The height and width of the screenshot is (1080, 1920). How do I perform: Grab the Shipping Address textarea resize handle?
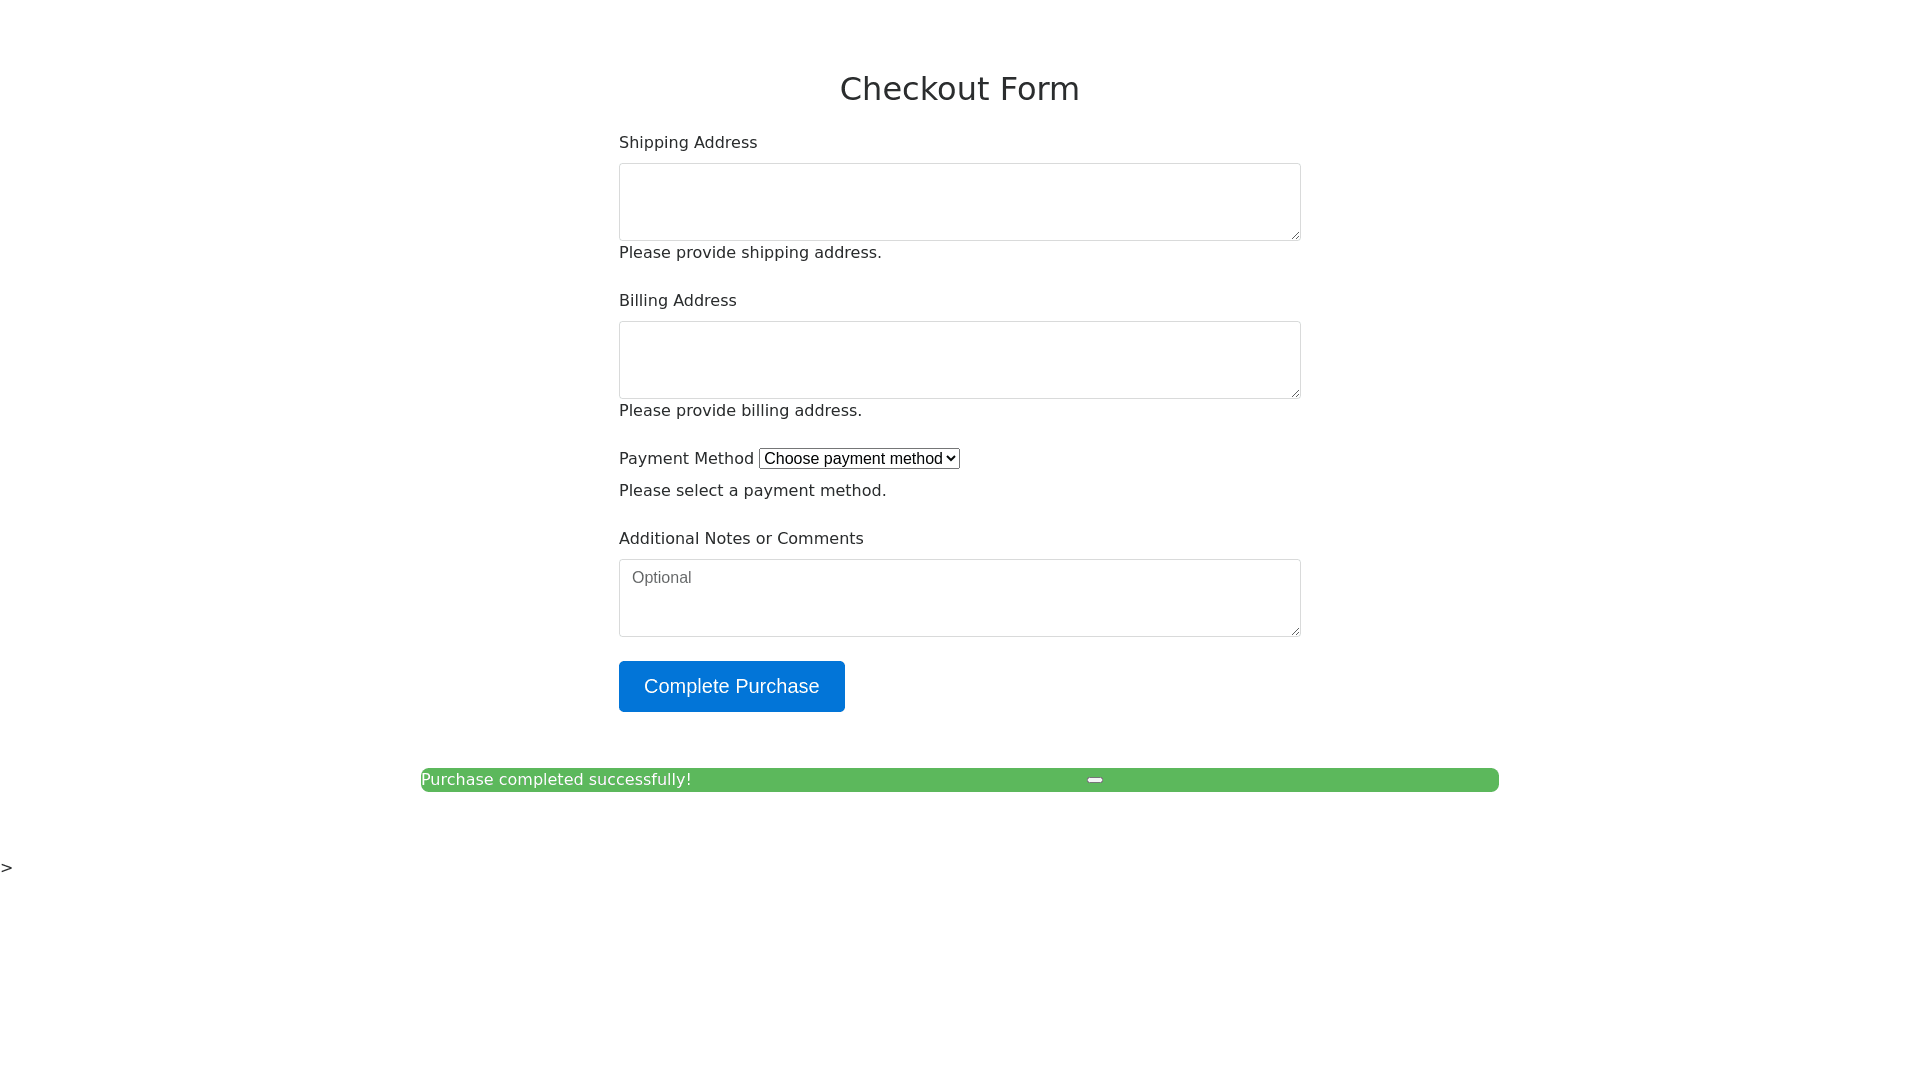click(1295, 235)
